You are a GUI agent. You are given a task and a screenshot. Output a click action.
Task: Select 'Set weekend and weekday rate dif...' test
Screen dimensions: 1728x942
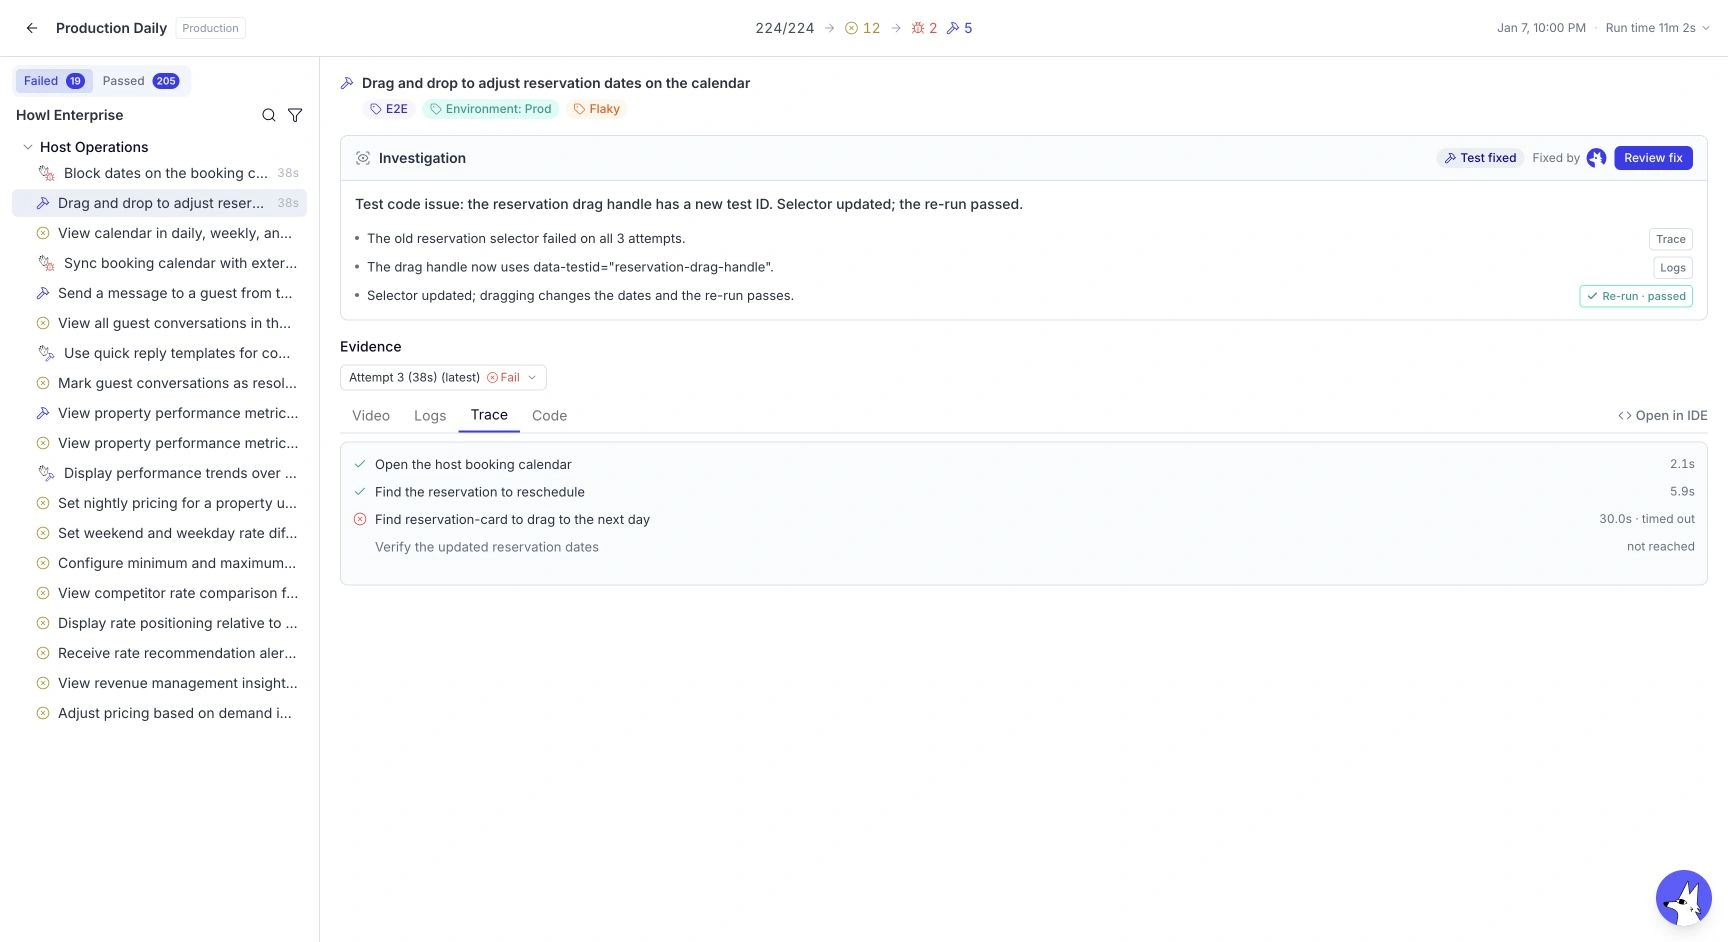click(160, 533)
